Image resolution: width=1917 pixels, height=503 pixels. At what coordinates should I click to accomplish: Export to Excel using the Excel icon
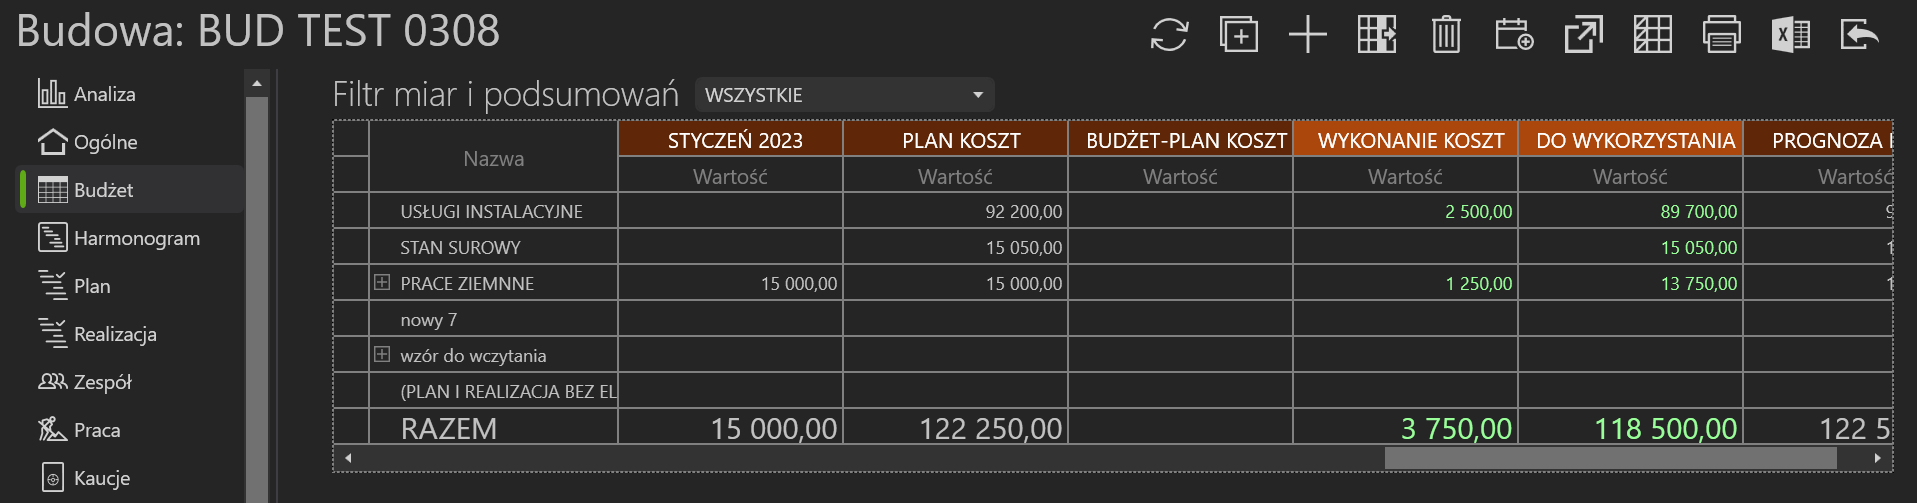(x=1790, y=35)
